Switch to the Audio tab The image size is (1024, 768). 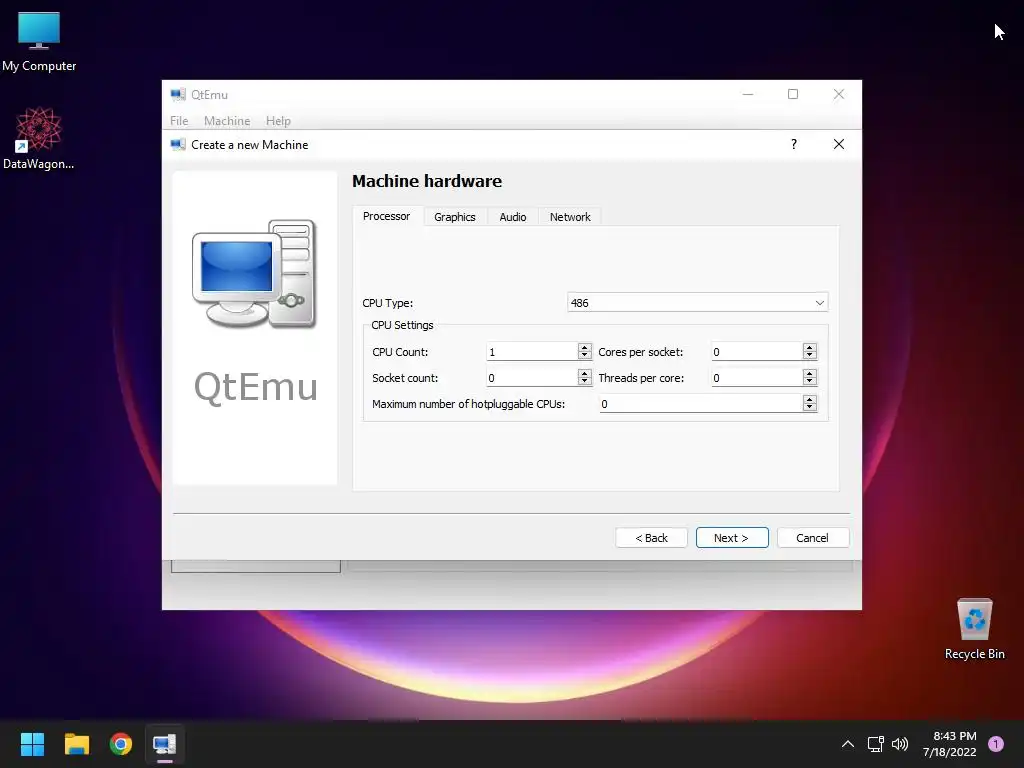(x=513, y=217)
